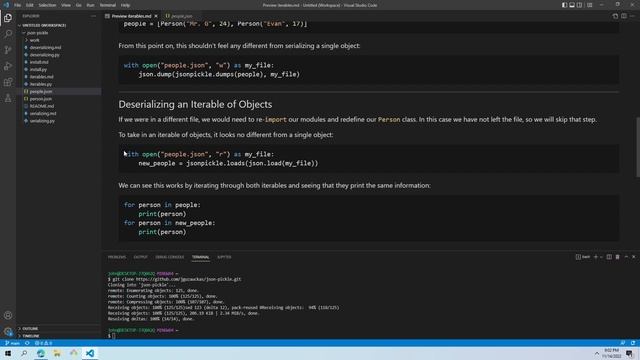
Task: Select the Preview iterables.md tab
Action: coord(131,16)
